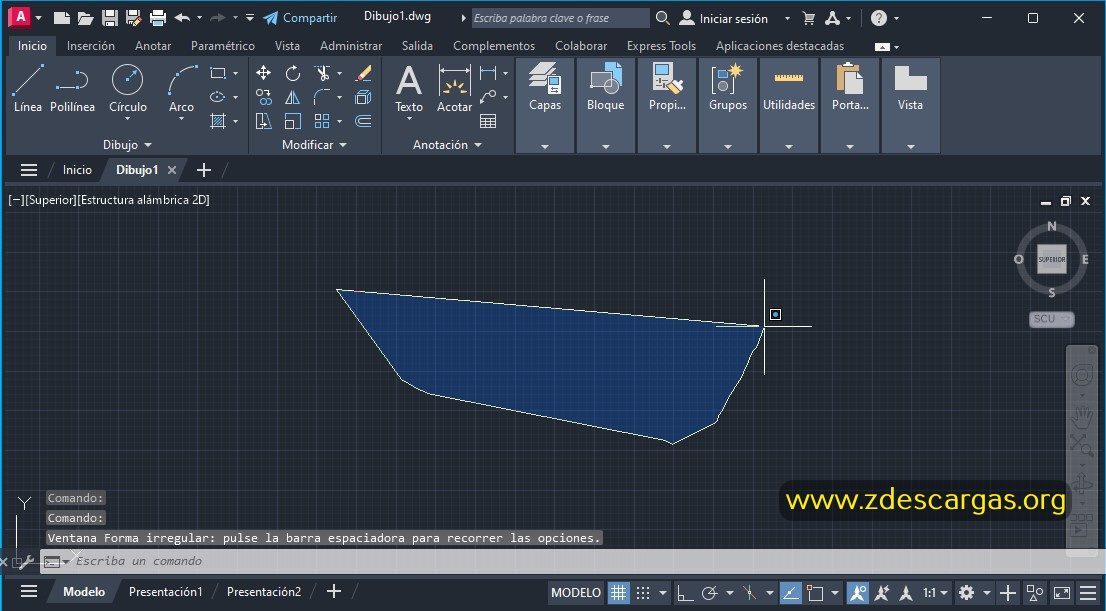The width and height of the screenshot is (1106, 611).
Task: Click the Compartir button
Action: pyautogui.click(x=300, y=18)
